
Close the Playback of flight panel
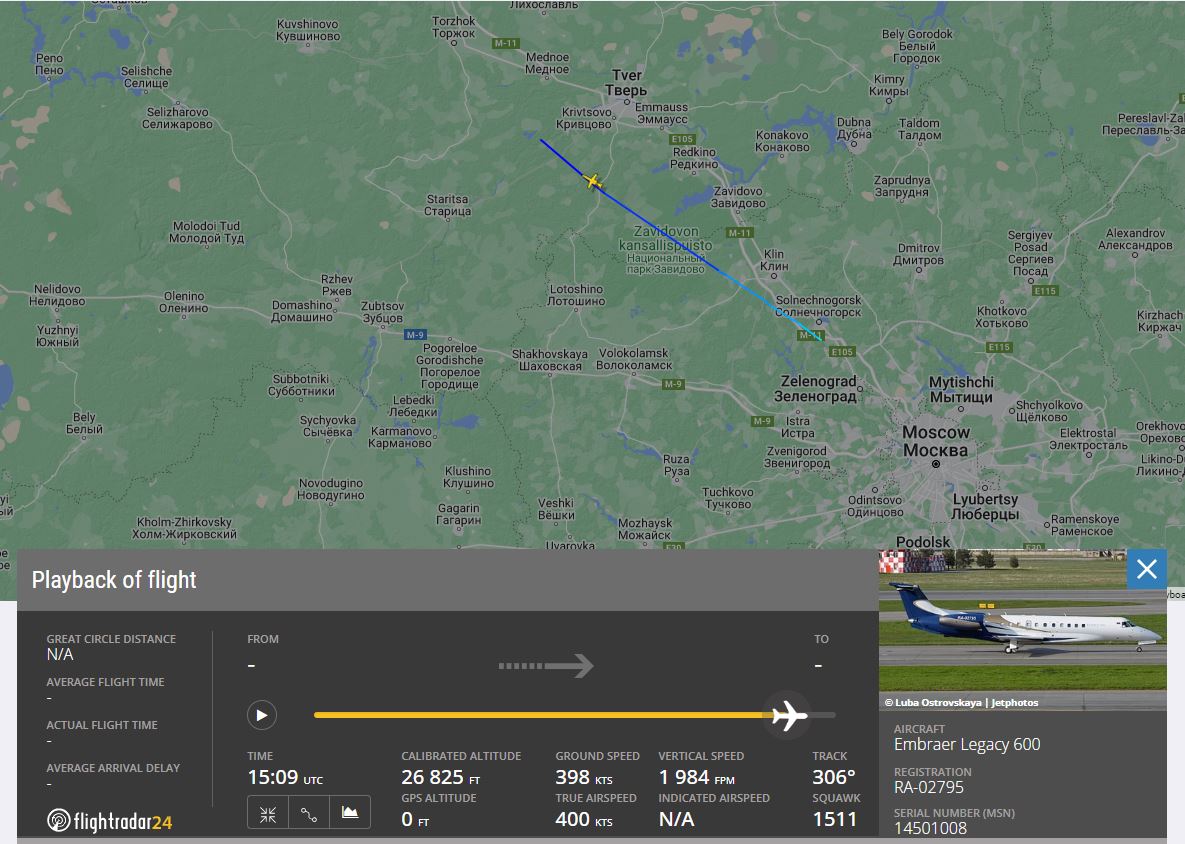tap(1146, 569)
